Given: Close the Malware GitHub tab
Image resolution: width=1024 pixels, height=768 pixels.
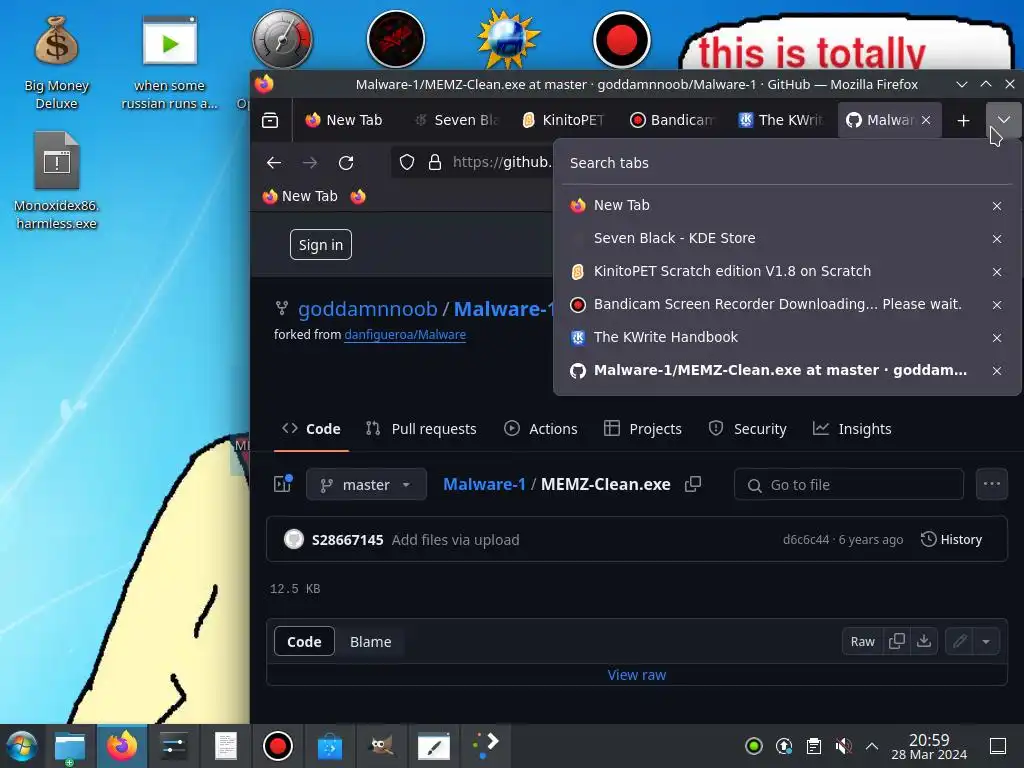Looking at the screenshot, I should [x=926, y=120].
